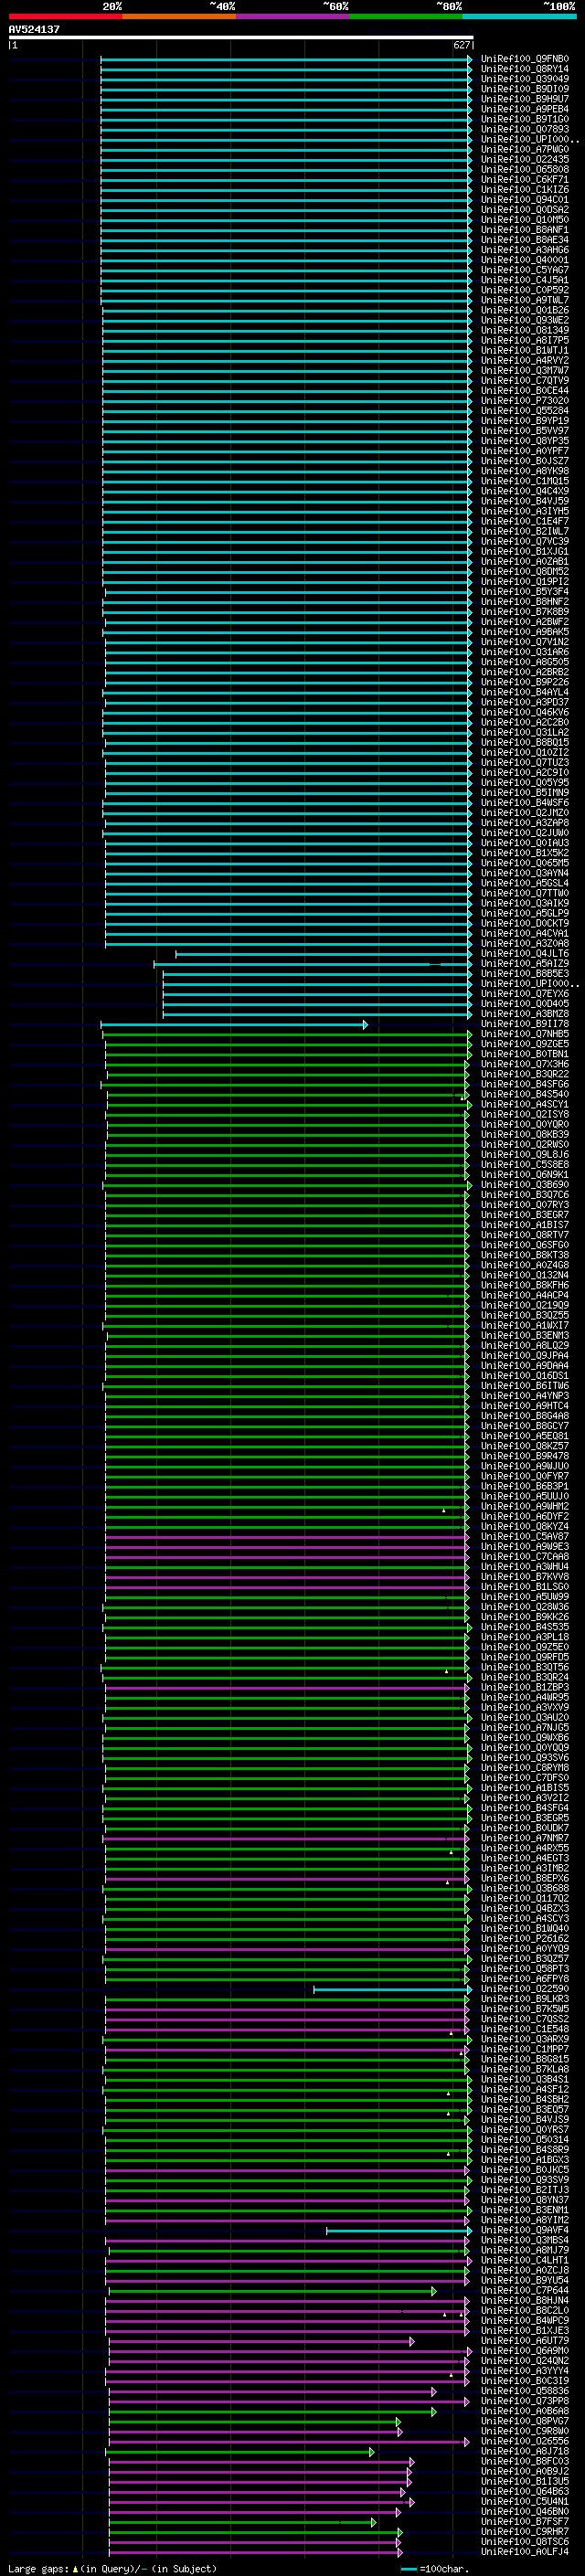Click the query end position 627
This screenshot has width=585, height=2576.
pos(462,45)
